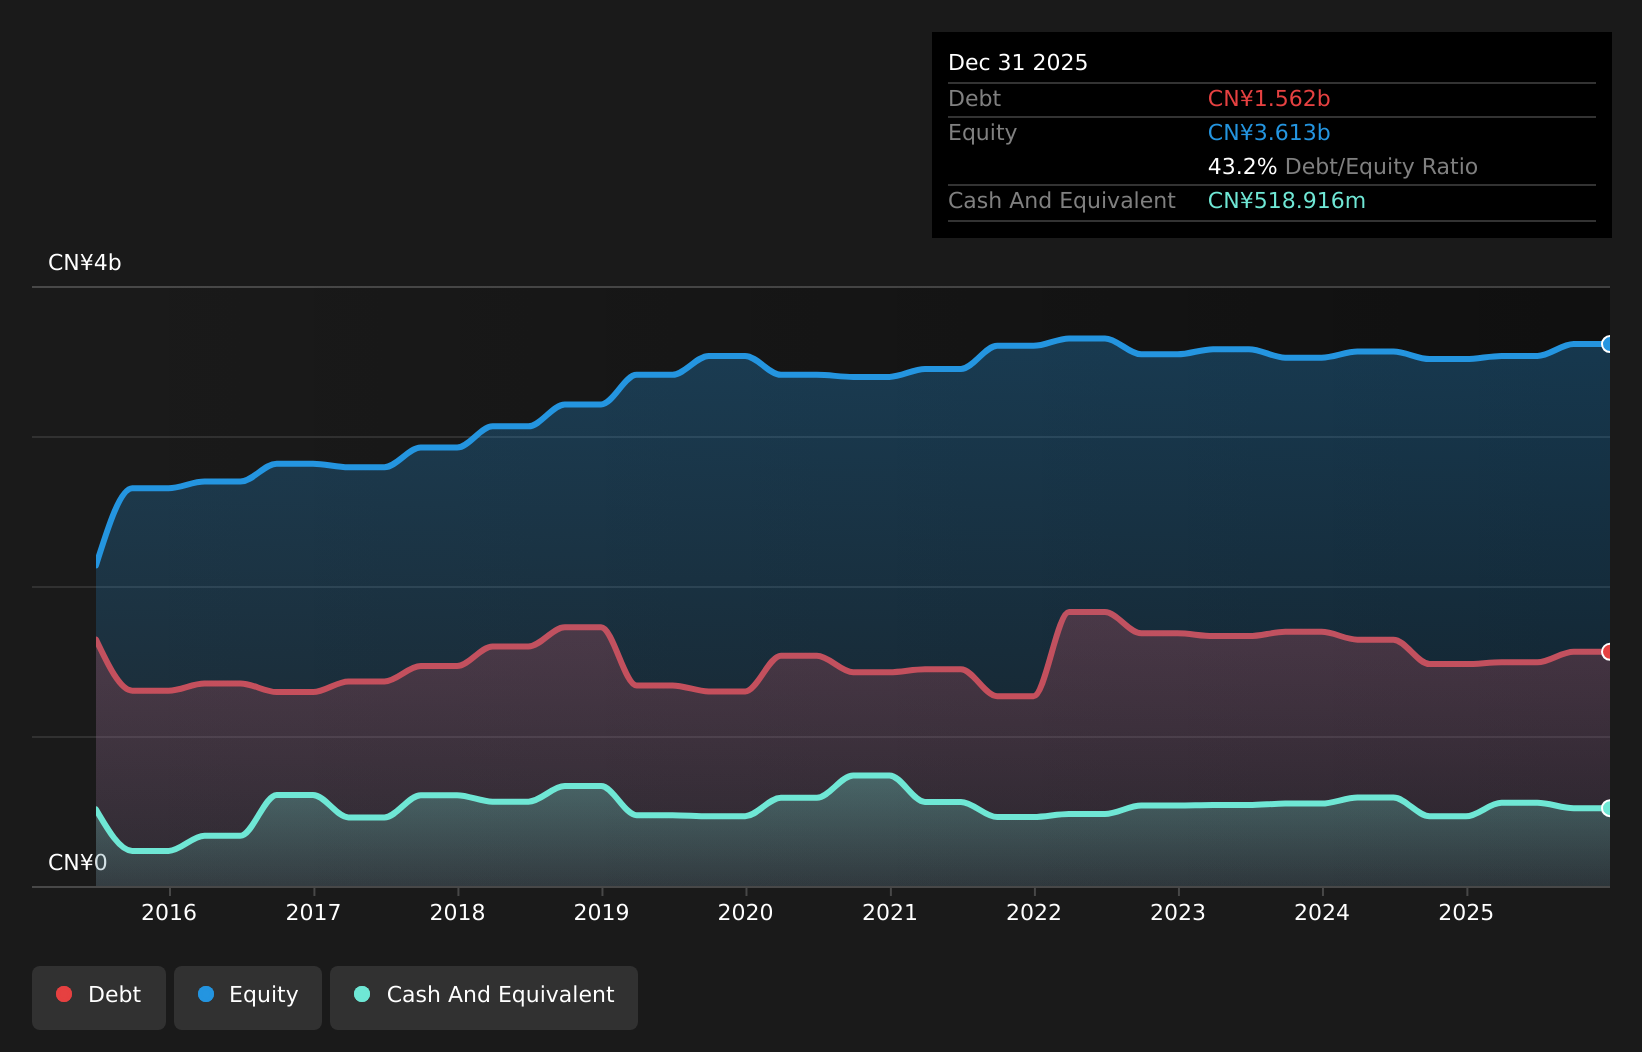Click Cash And Equivalent label in tooltip
This screenshot has height=1052, width=1642.
(1062, 201)
